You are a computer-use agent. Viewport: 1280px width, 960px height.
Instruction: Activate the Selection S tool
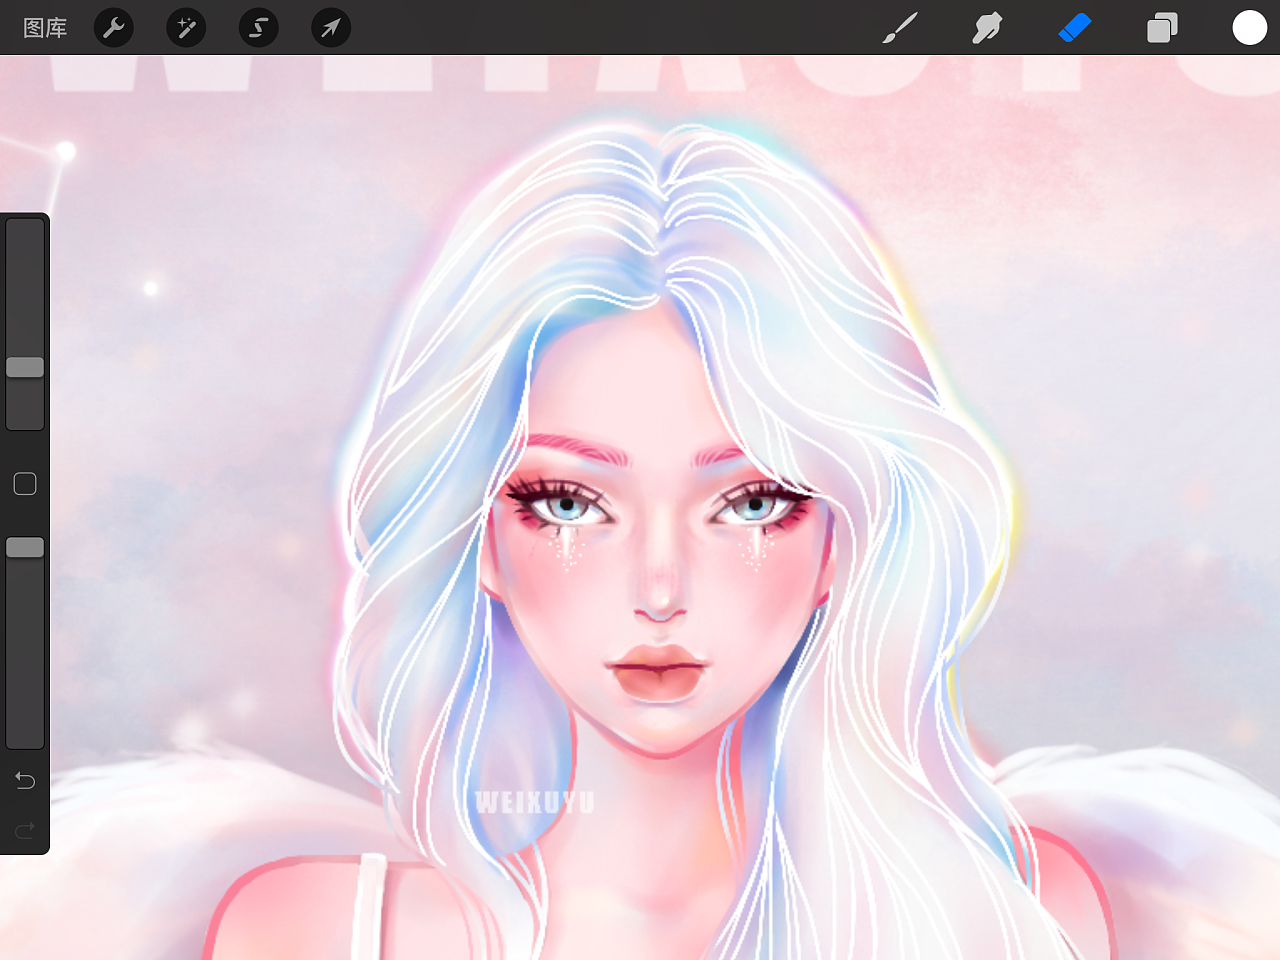tap(258, 28)
